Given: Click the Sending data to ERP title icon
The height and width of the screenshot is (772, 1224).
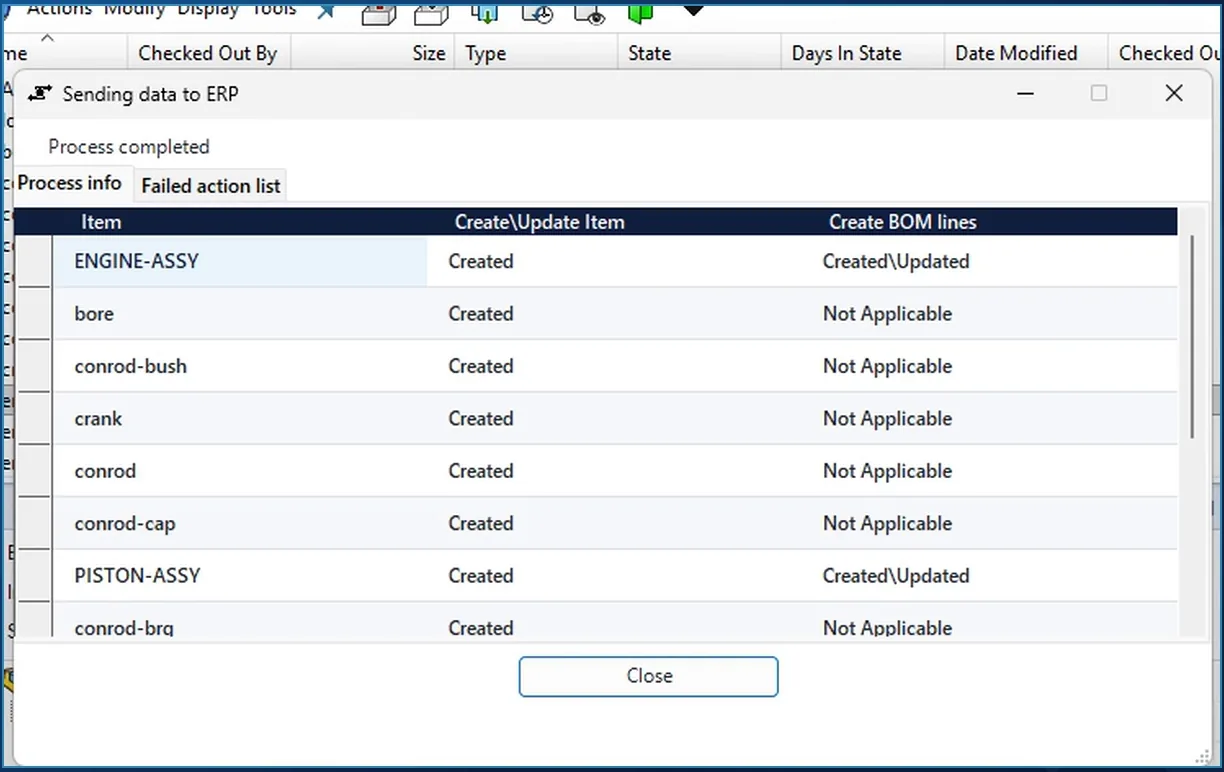Looking at the screenshot, I should [x=40, y=94].
